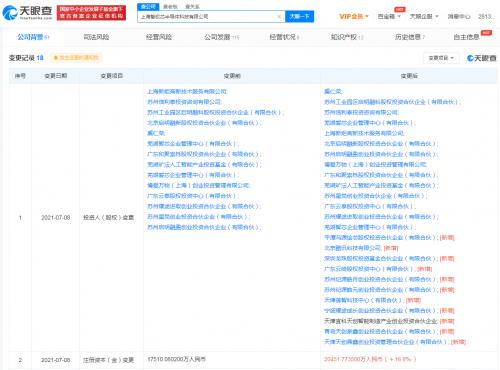Clear the search box with the X icon
500x370 pixels.
[279, 16]
